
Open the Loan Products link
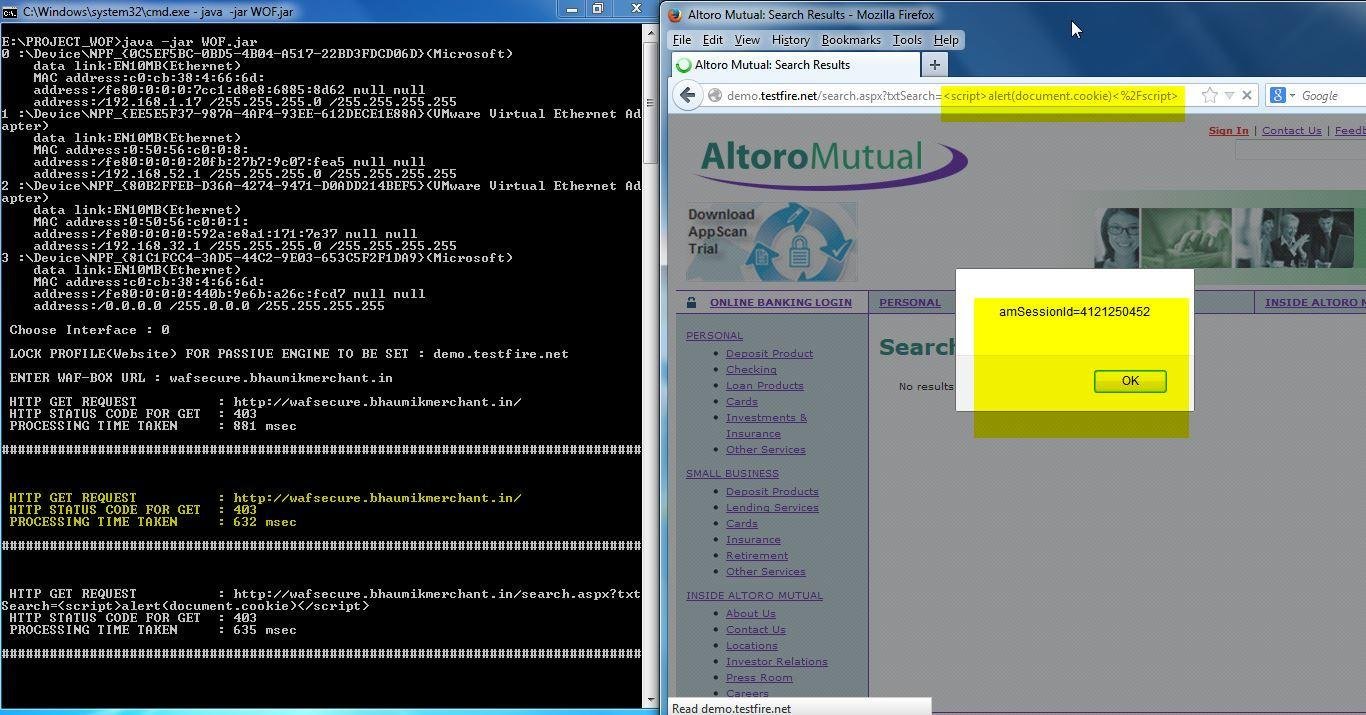764,385
